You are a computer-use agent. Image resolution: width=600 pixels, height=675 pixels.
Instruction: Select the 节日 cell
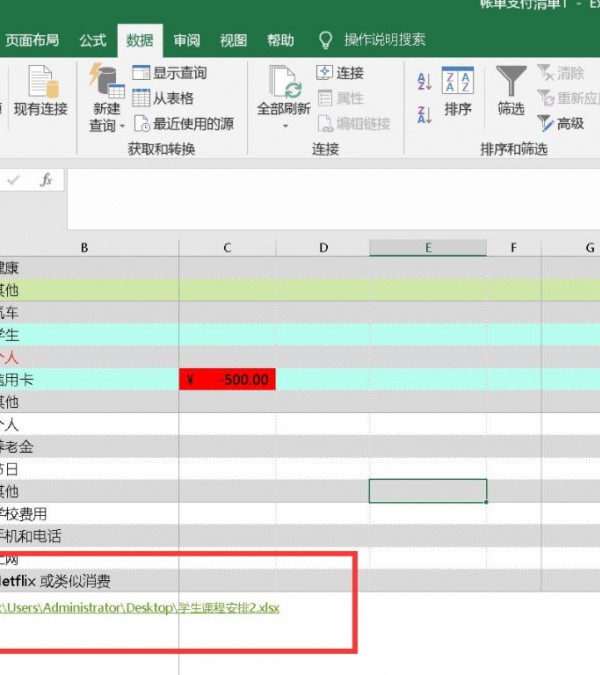coord(89,469)
